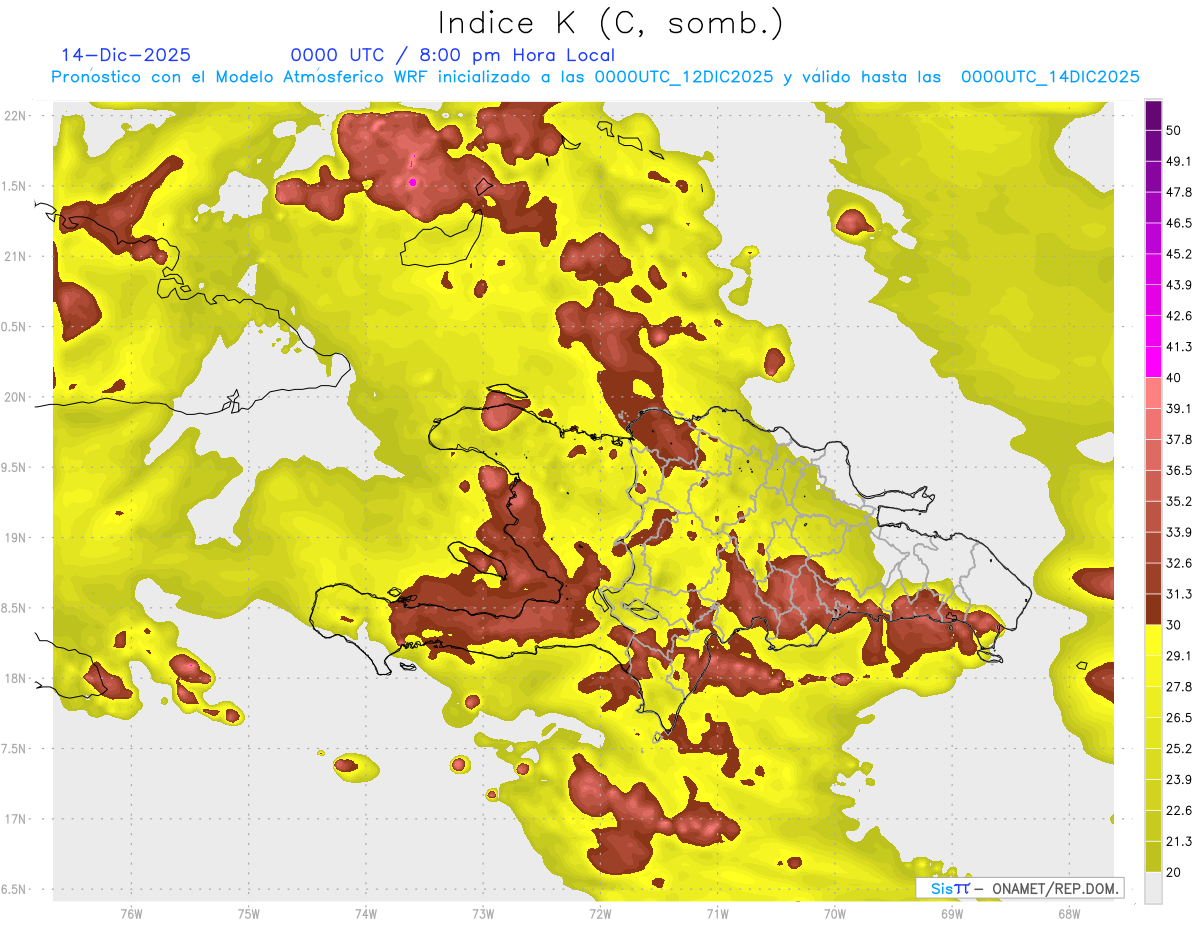
Task: Select the "74W" longitude label
Action: 366,913
